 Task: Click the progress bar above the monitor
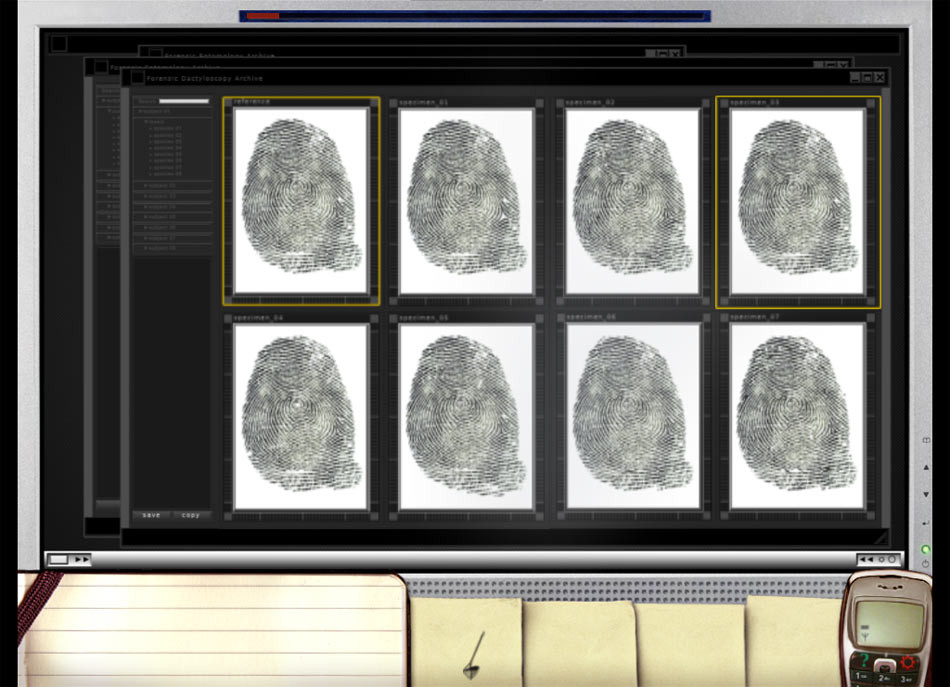click(474, 16)
